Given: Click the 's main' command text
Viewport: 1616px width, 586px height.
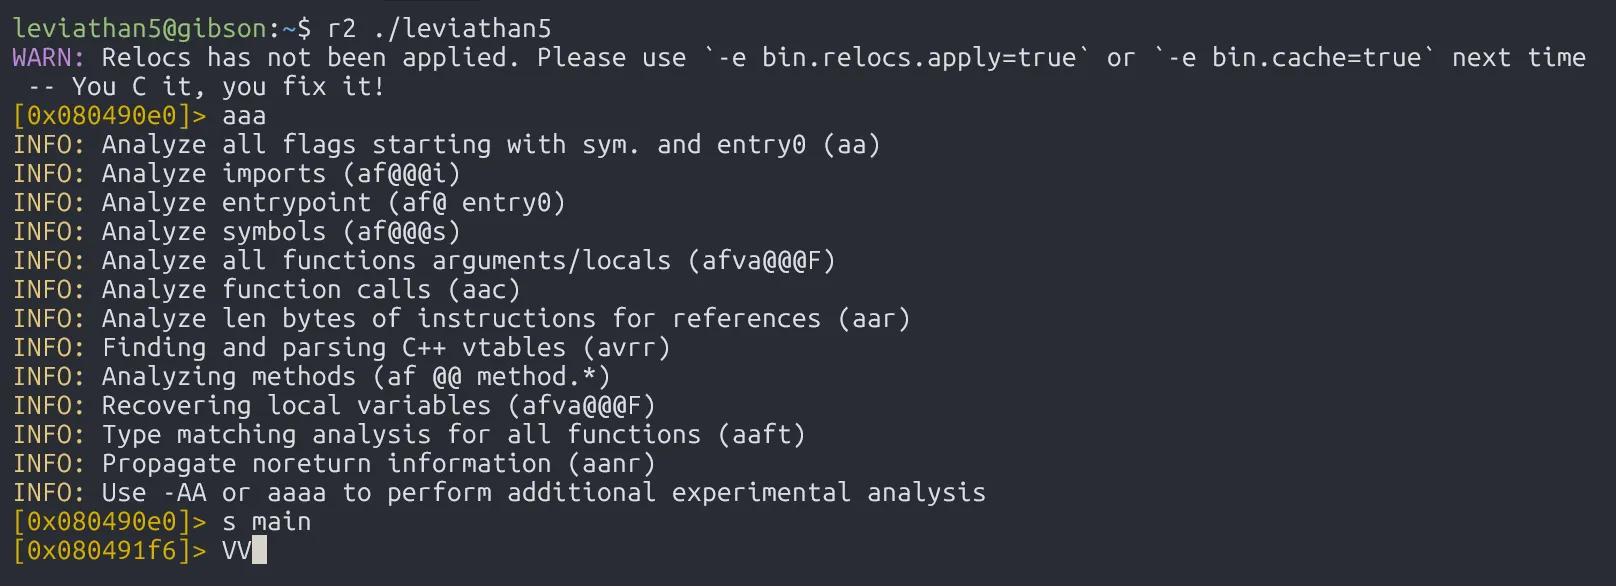Looking at the screenshot, I should [x=266, y=521].
